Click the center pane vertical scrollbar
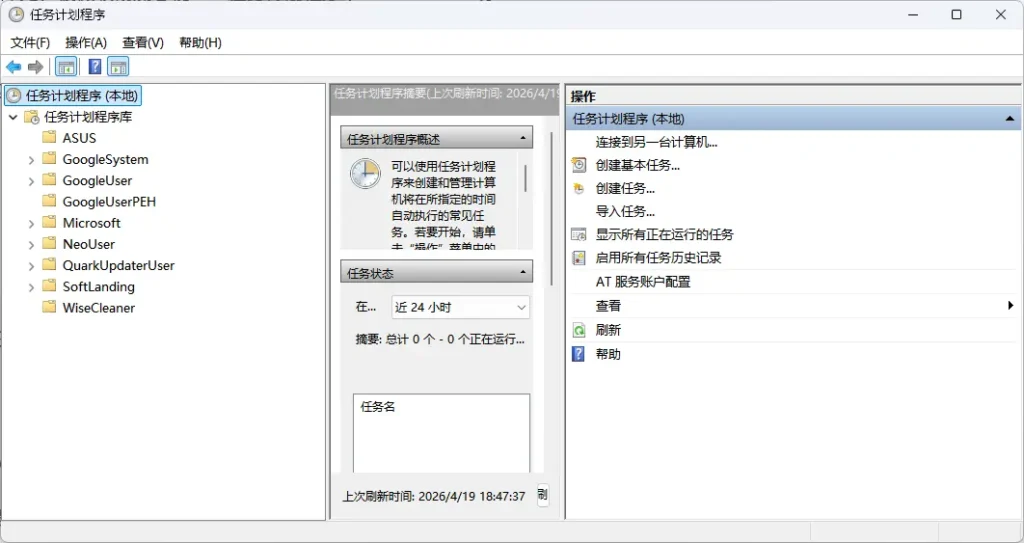The height and width of the screenshot is (543, 1024). 552,209
